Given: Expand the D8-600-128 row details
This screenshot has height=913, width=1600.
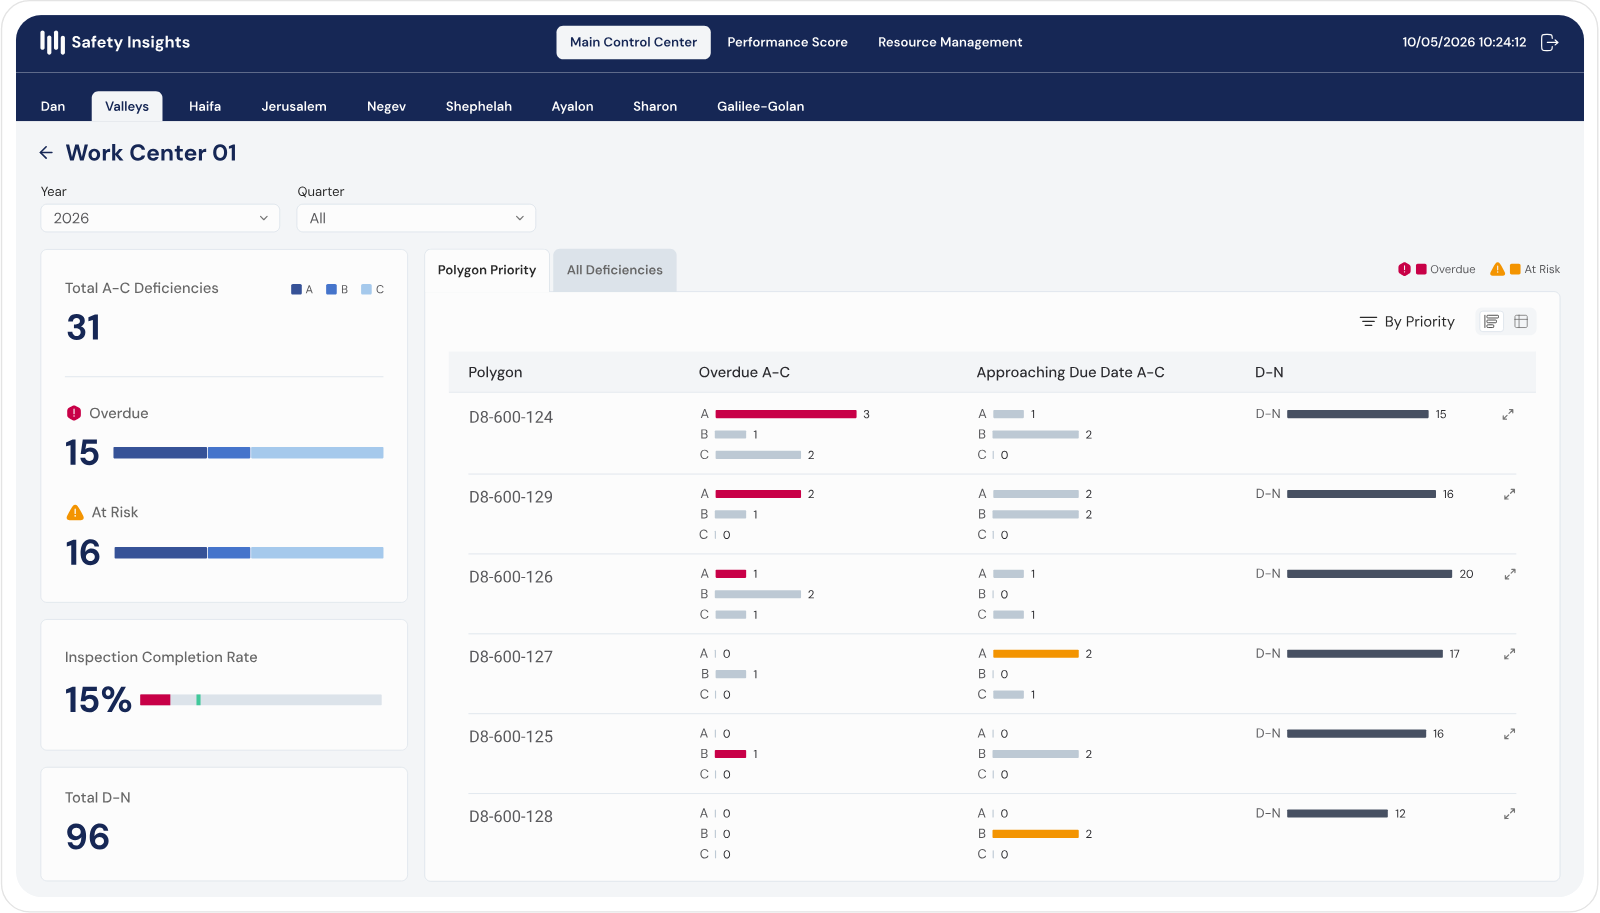Looking at the screenshot, I should click(x=1510, y=814).
